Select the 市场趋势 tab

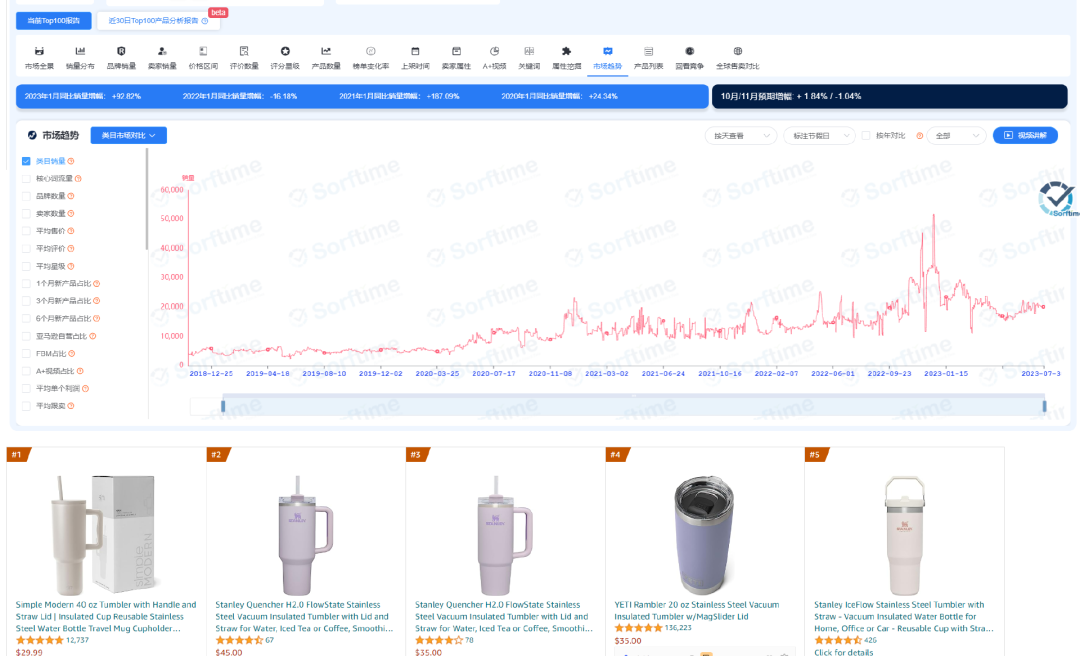point(608,58)
